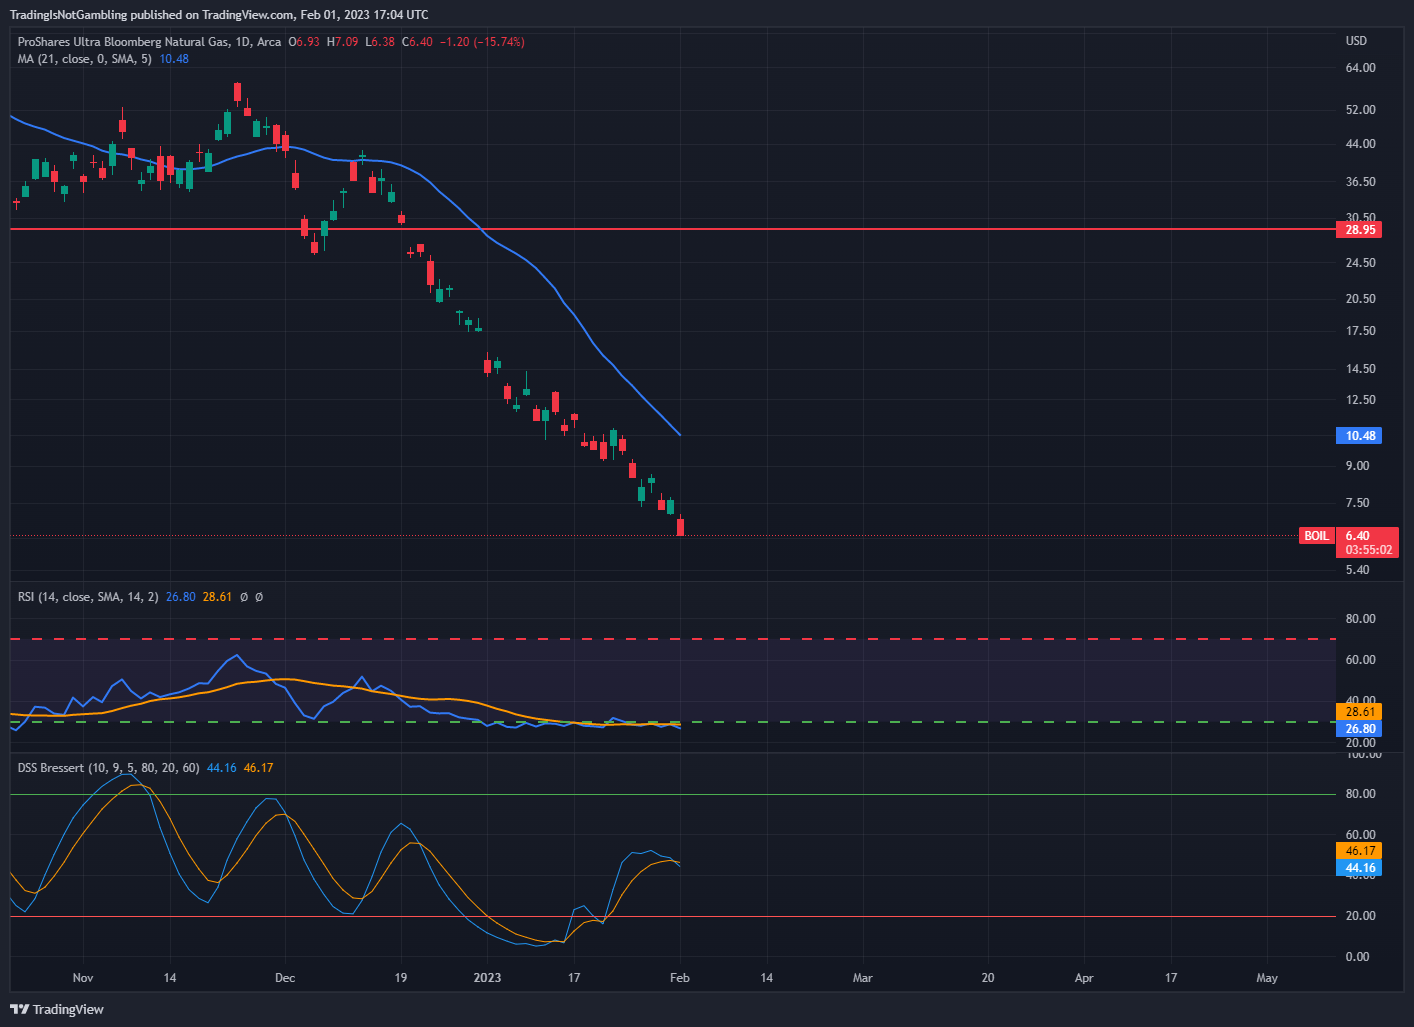
Task: Click the 52.00 price axis label
Action: (1360, 110)
